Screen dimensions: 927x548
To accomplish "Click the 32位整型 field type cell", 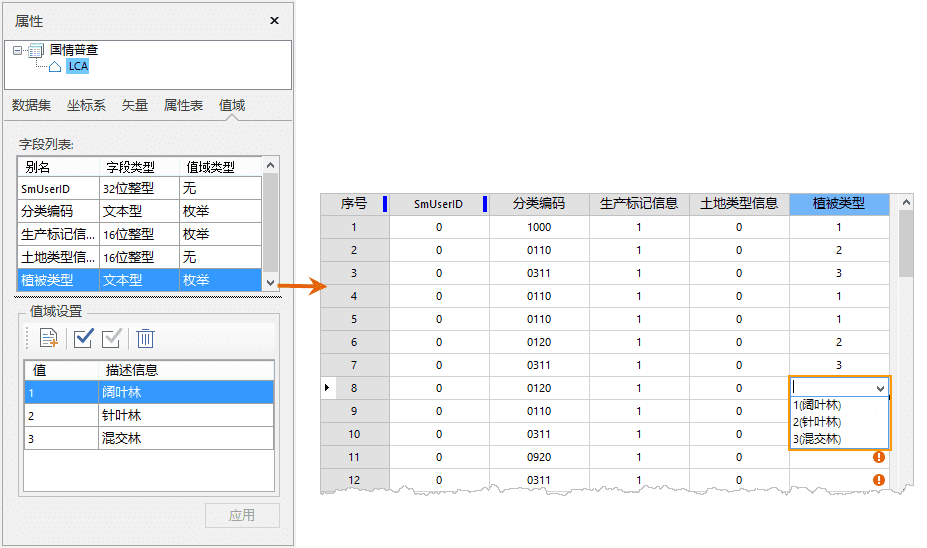I will click(140, 189).
